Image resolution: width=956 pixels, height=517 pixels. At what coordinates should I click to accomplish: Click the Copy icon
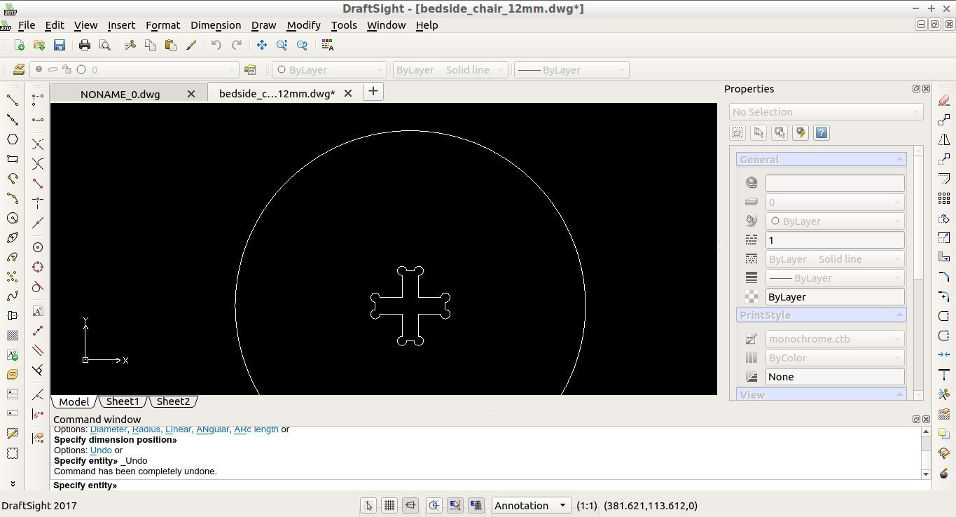click(x=150, y=45)
